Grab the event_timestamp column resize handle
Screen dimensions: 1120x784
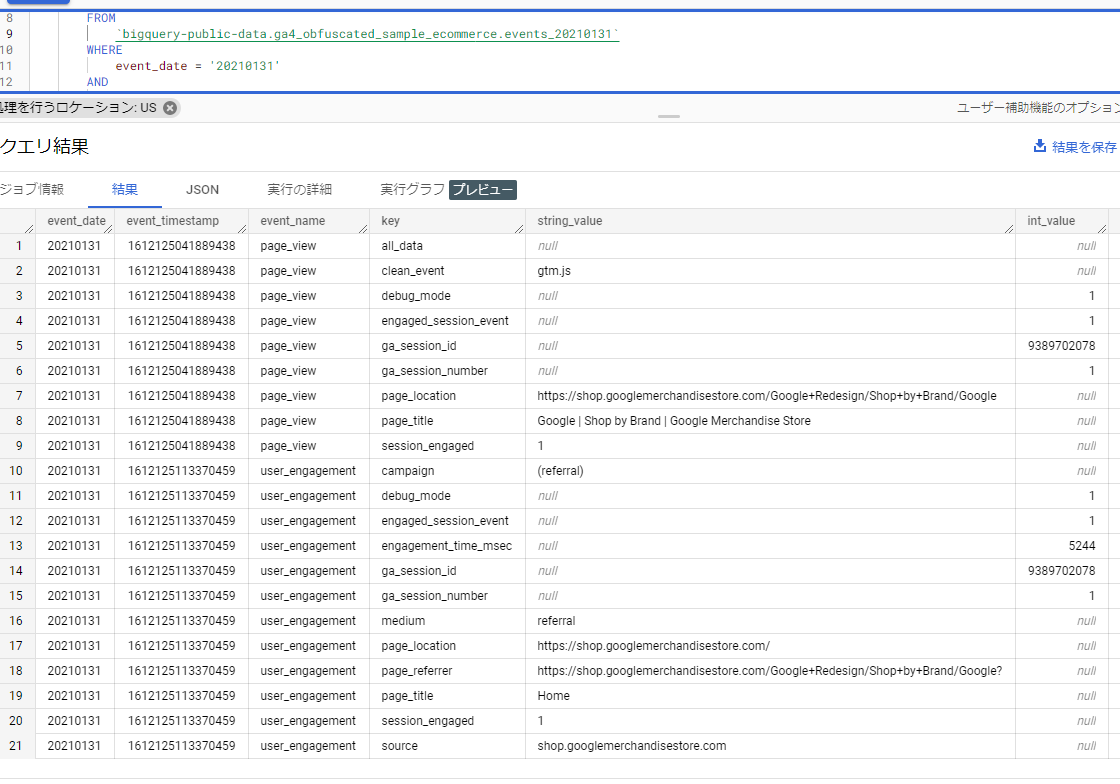(242, 228)
